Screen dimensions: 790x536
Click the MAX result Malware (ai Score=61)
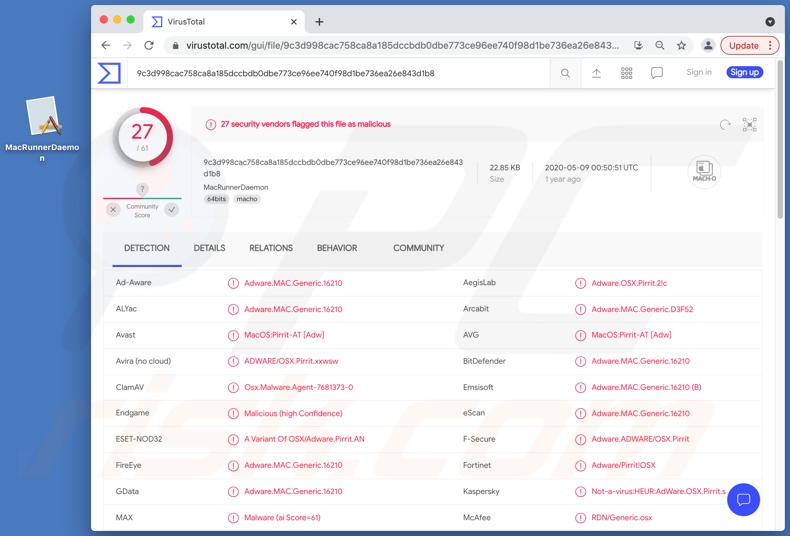[282, 518]
